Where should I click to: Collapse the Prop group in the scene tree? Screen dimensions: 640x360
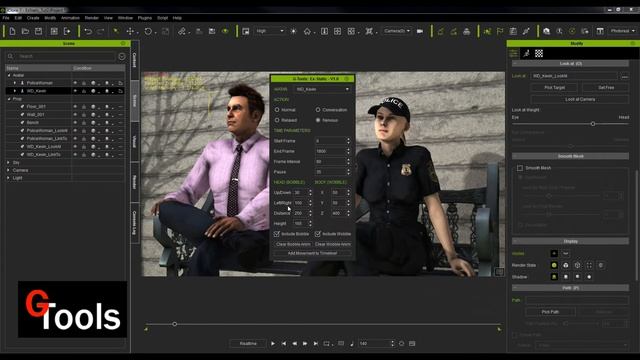coord(9,99)
